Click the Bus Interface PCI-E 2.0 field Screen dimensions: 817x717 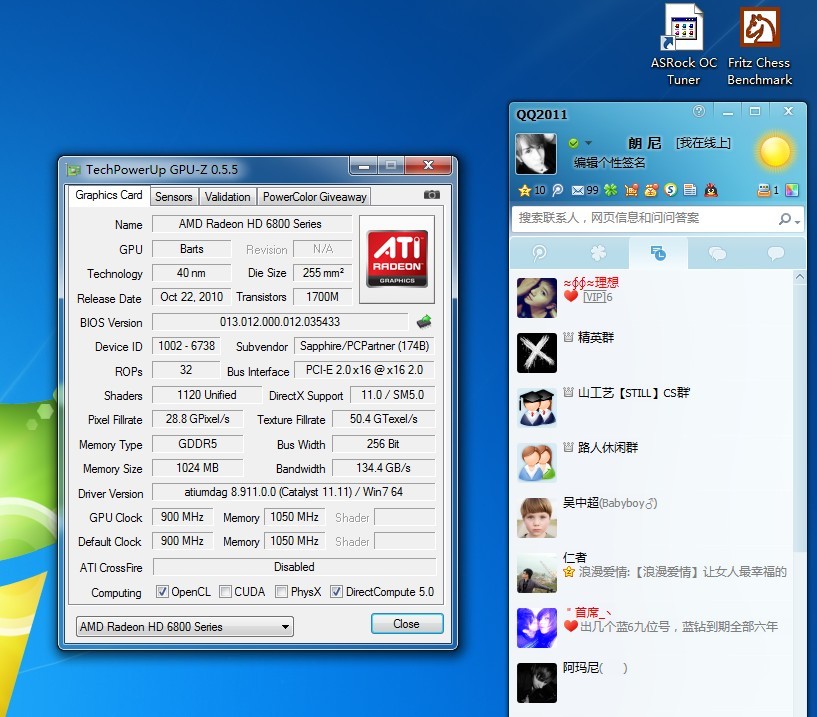point(364,370)
